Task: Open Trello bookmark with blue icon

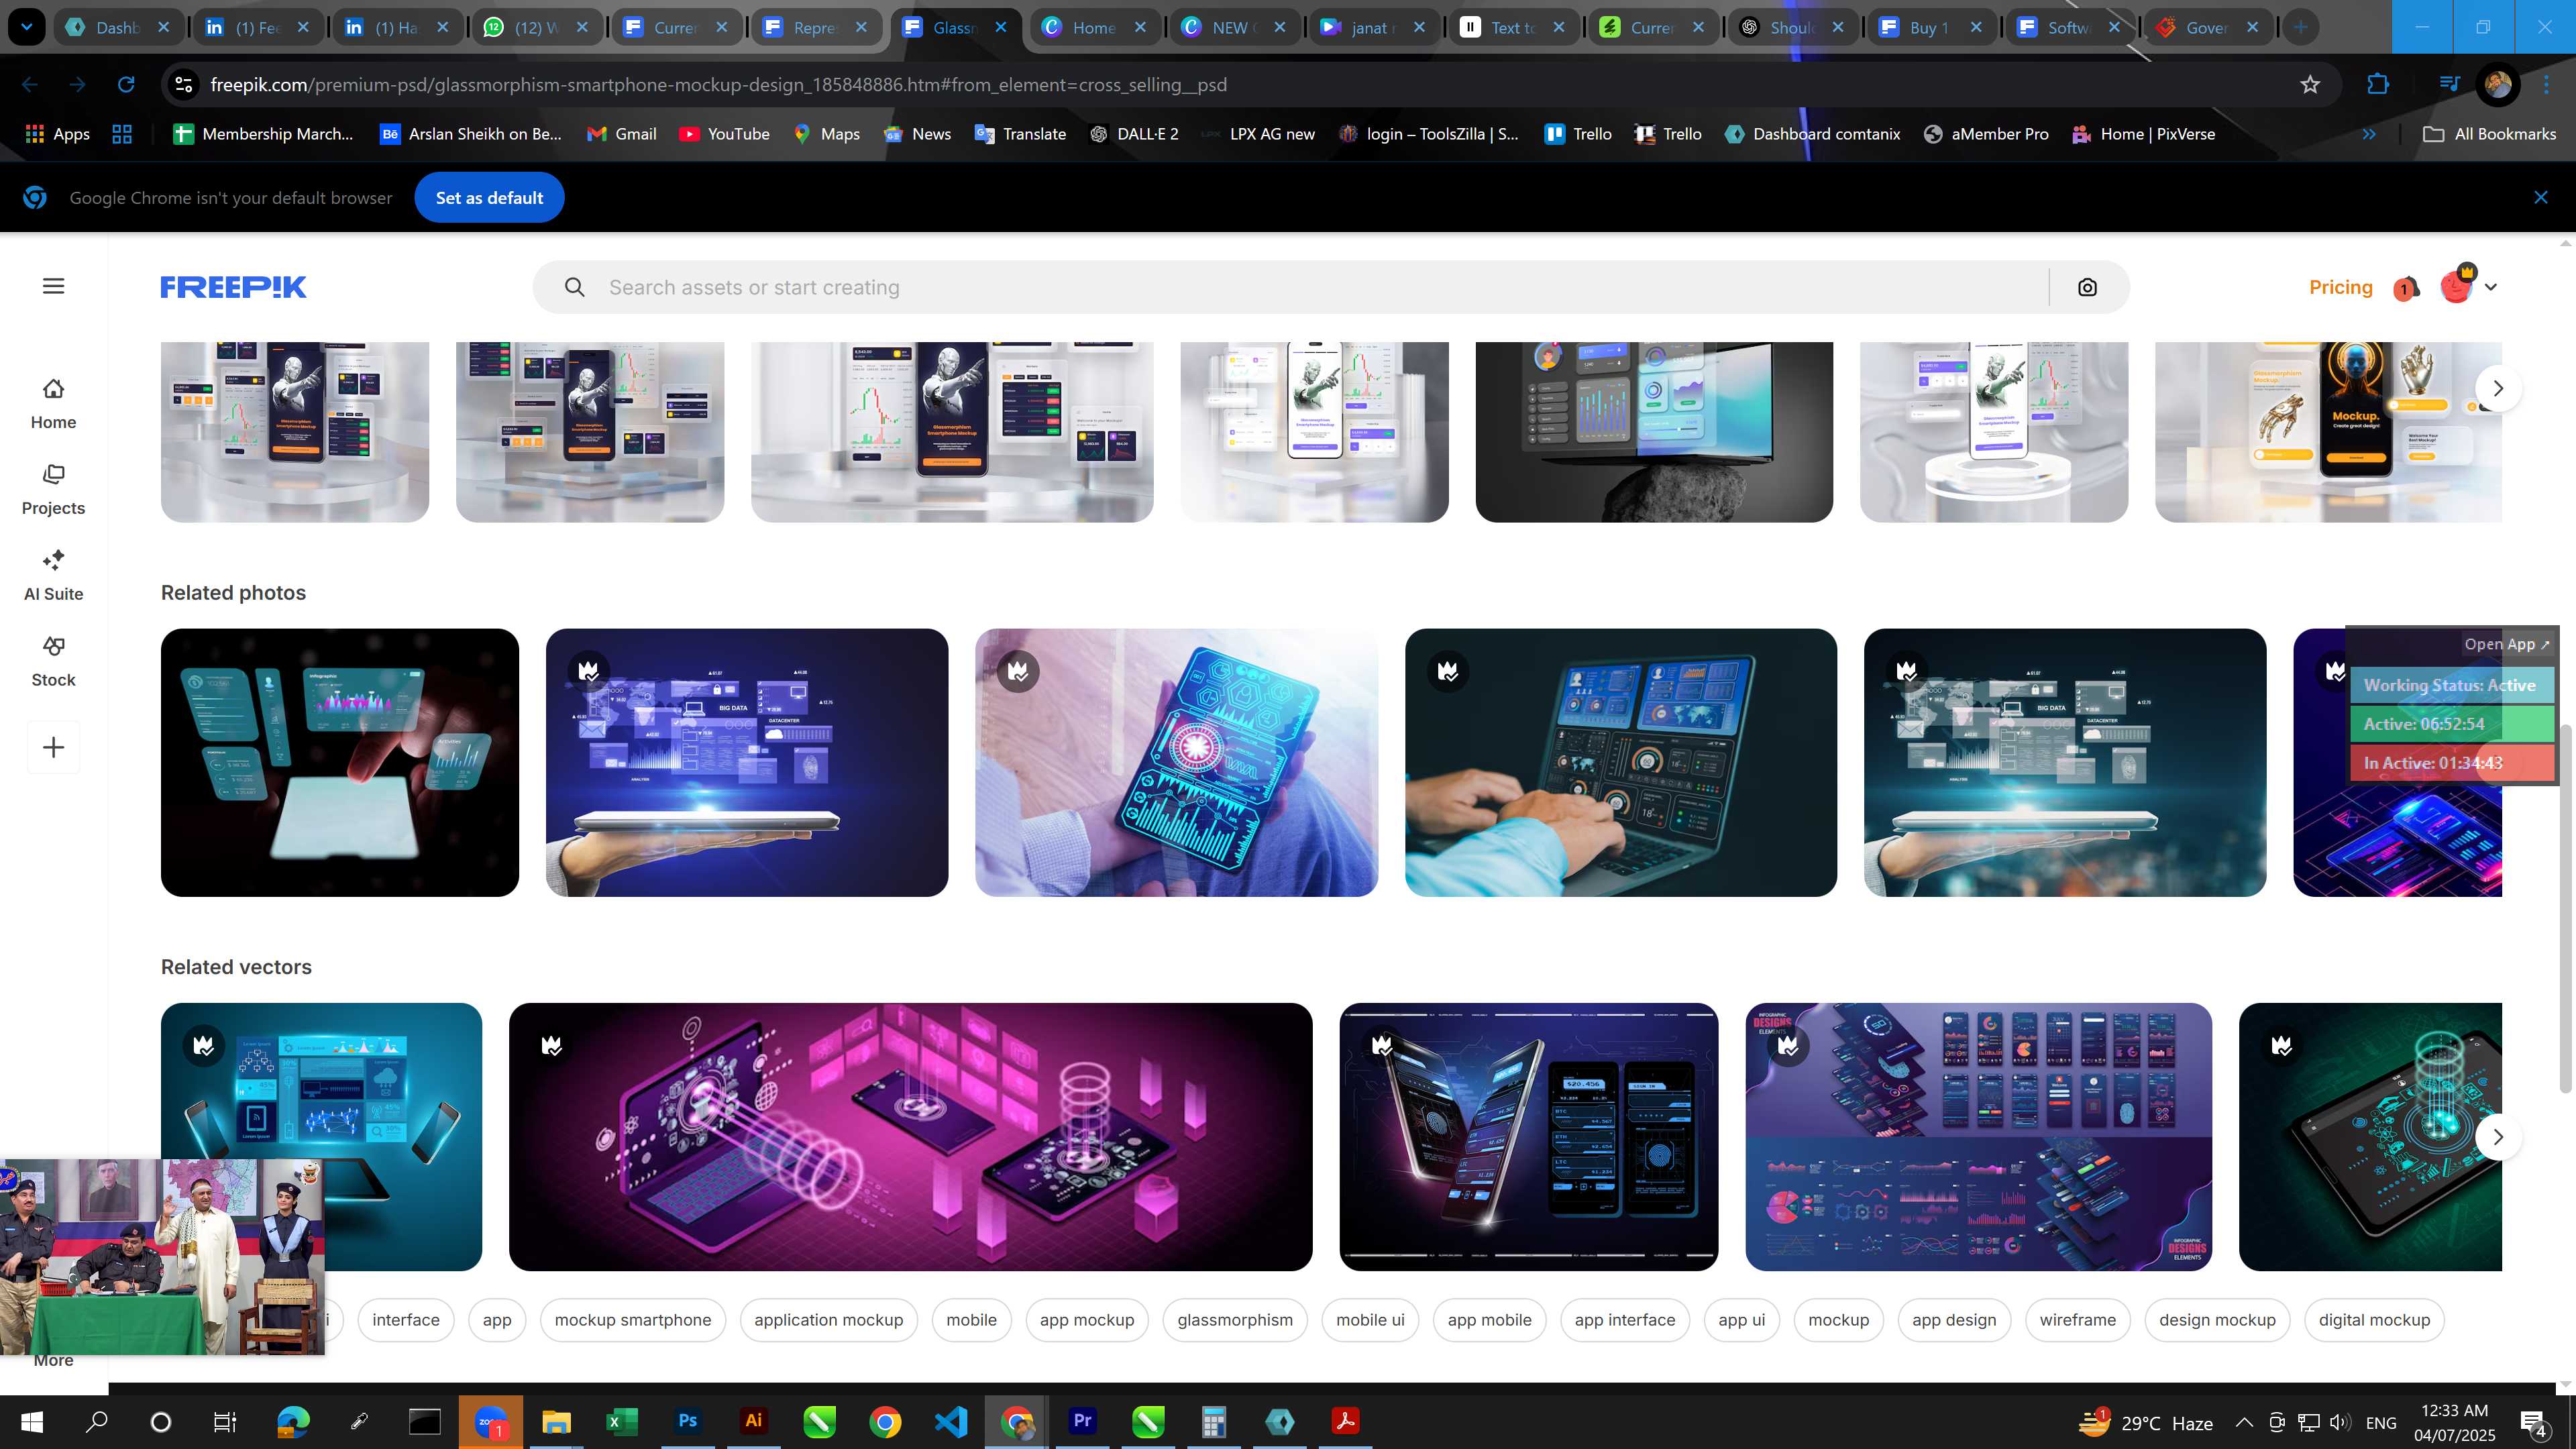Action: [1578, 134]
